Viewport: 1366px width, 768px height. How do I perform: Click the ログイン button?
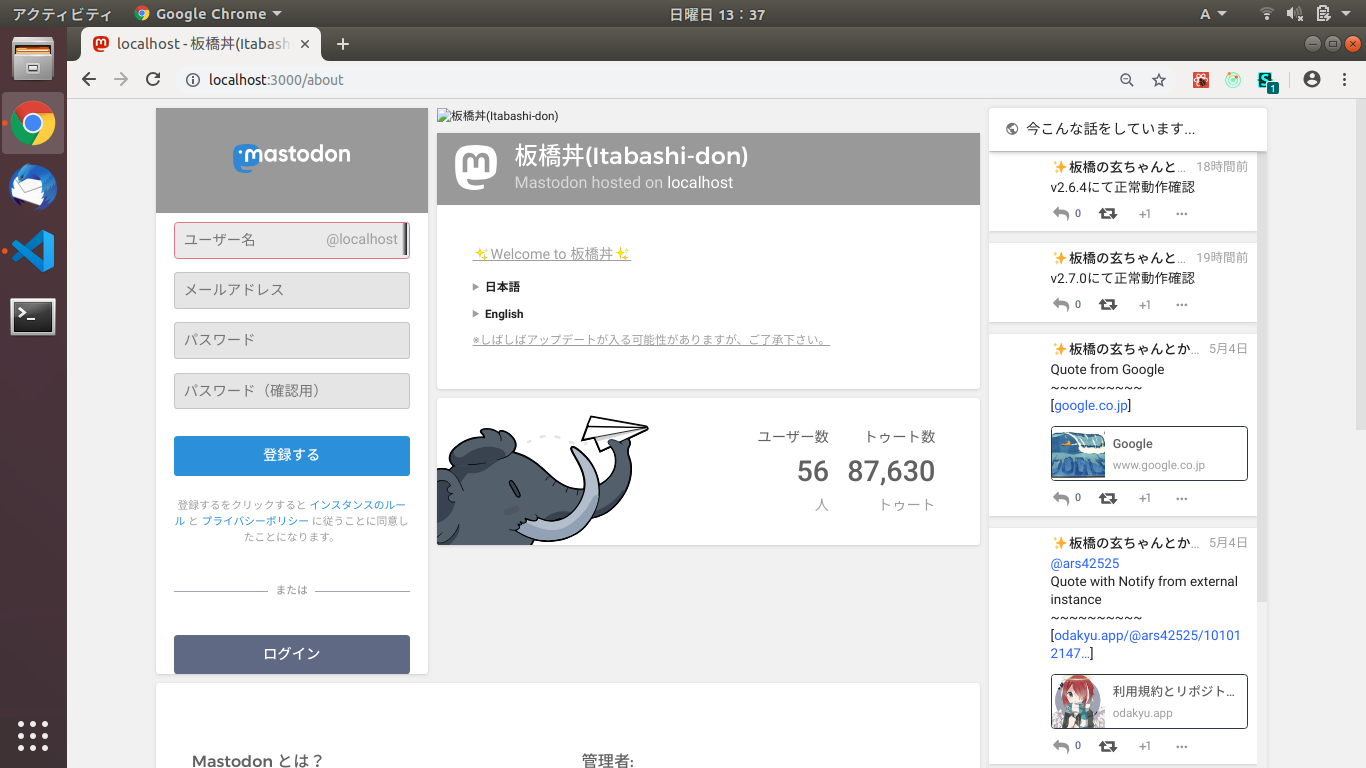coord(291,654)
